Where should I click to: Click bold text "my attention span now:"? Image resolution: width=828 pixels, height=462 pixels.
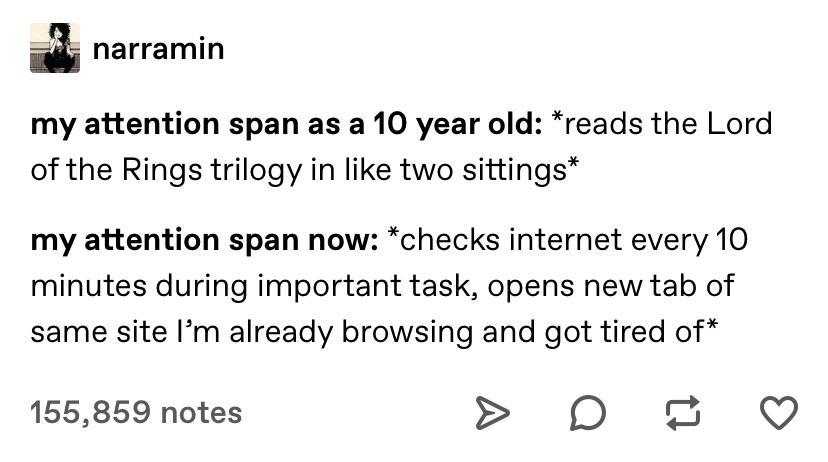click(x=204, y=240)
